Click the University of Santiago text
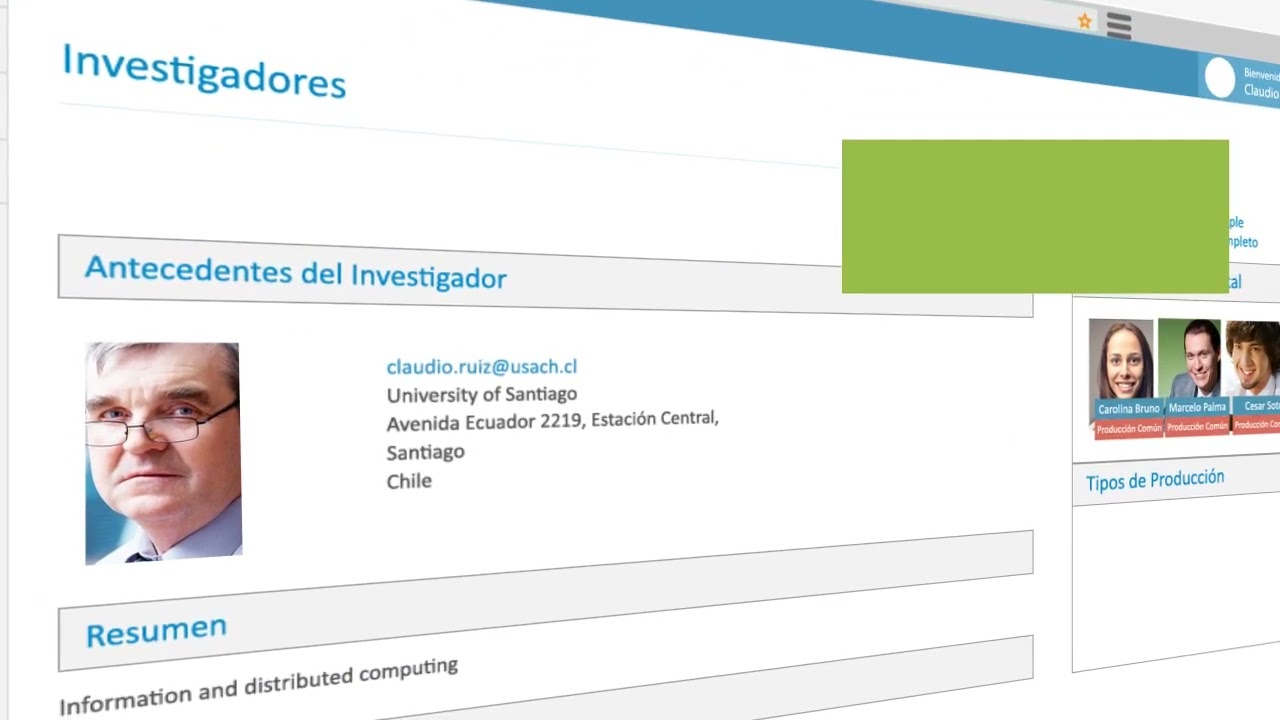This screenshot has width=1280, height=720. (482, 394)
